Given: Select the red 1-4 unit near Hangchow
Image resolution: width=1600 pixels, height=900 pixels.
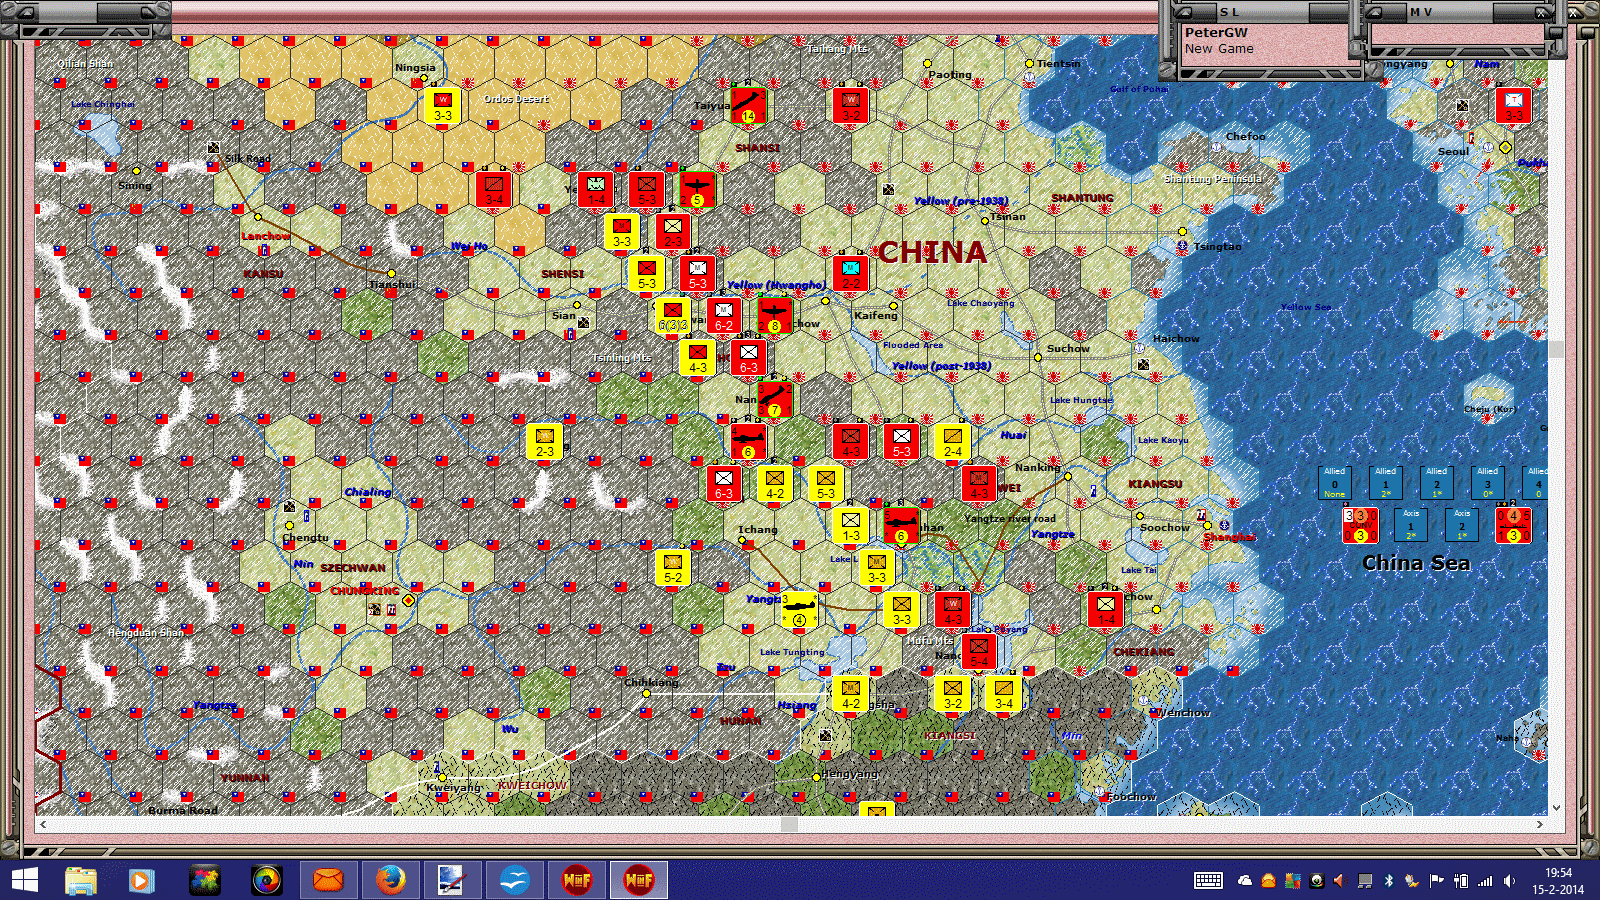Looking at the screenshot, I should tap(1105, 610).
